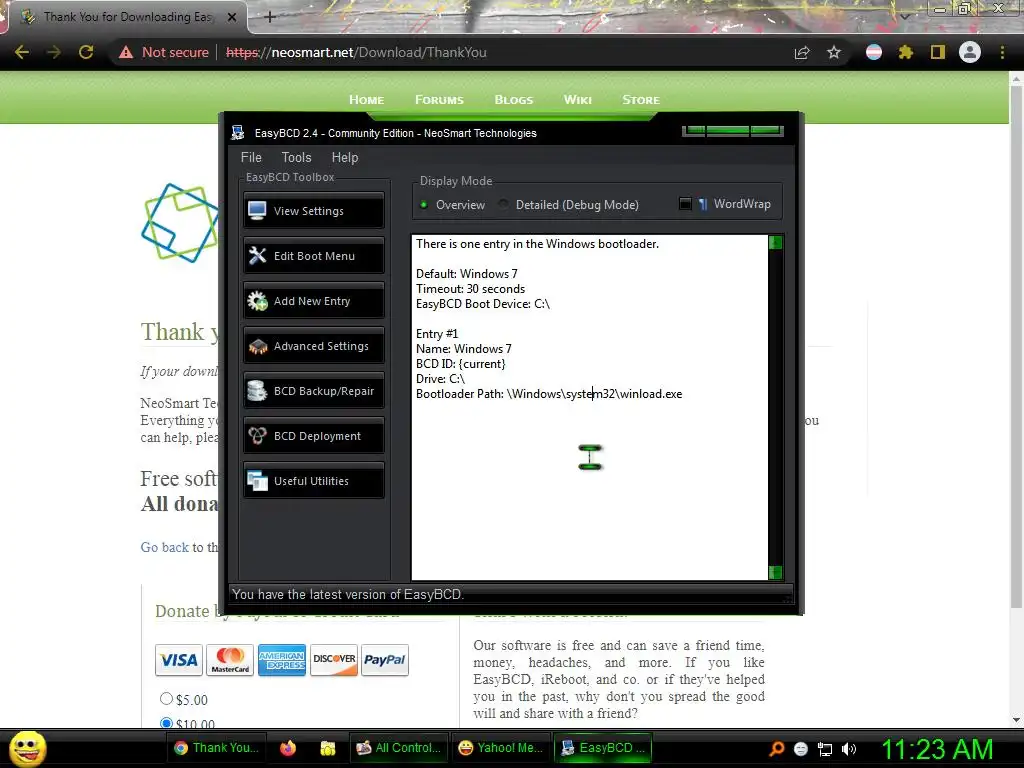Viewport: 1024px width, 768px height.
Task: Click the volume speaker tray icon
Action: [x=848, y=749]
